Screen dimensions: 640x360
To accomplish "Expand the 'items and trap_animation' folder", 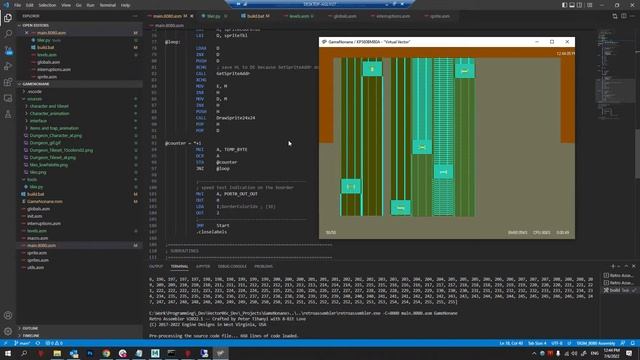I will (x=54, y=128).
